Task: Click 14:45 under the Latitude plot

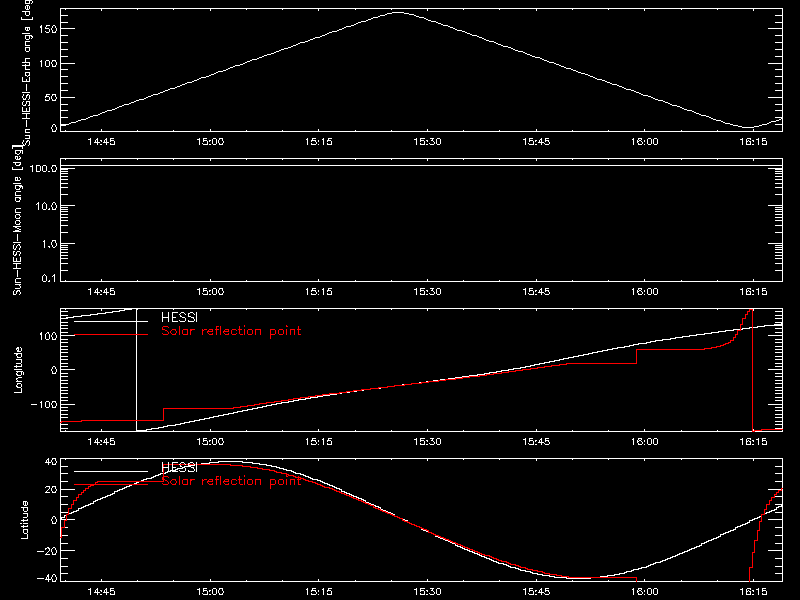Action: [x=102, y=592]
